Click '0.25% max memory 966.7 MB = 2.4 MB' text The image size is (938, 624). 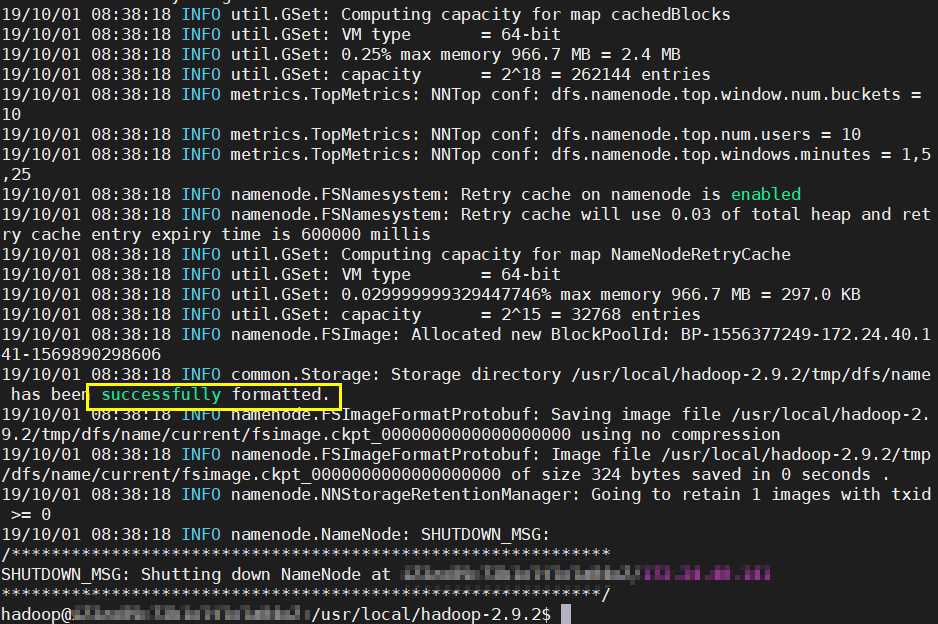click(x=510, y=55)
